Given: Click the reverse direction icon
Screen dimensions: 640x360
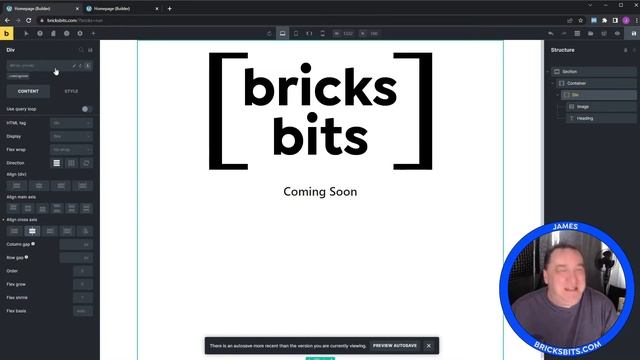Looking at the screenshot, I should pyautogui.click(x=86, y=163).
